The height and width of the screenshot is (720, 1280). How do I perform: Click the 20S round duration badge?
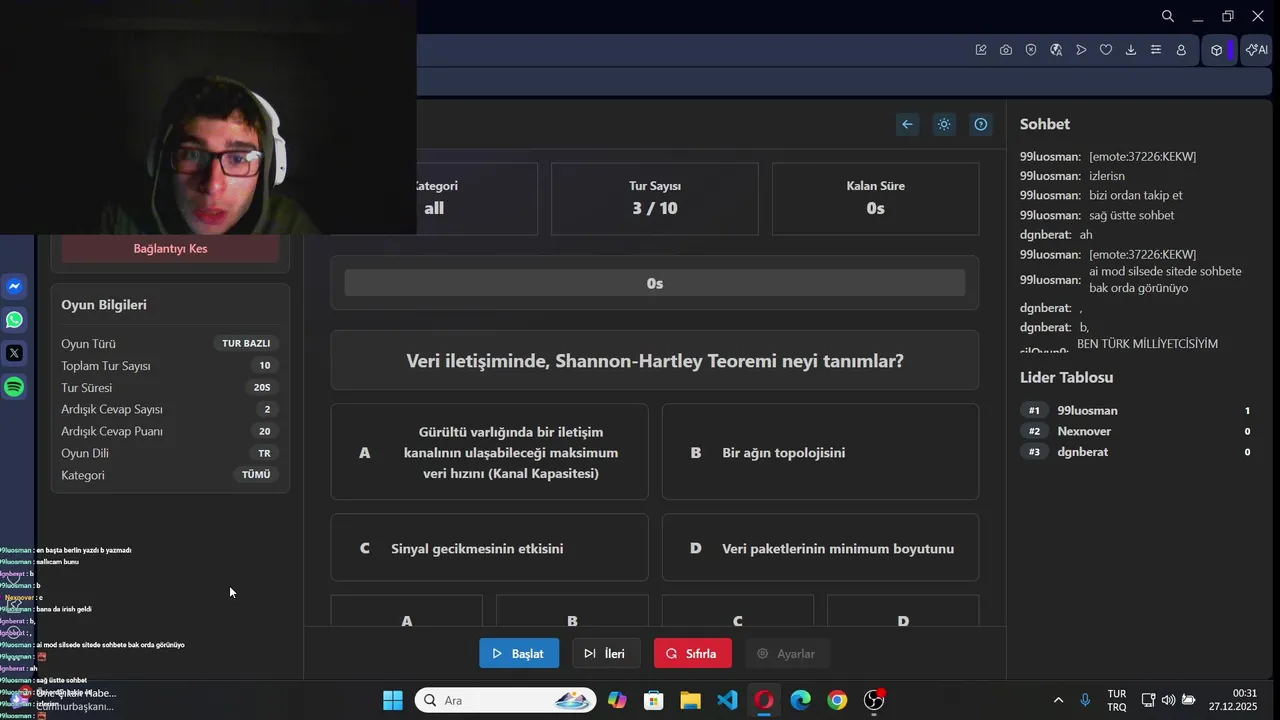point(262,387)
